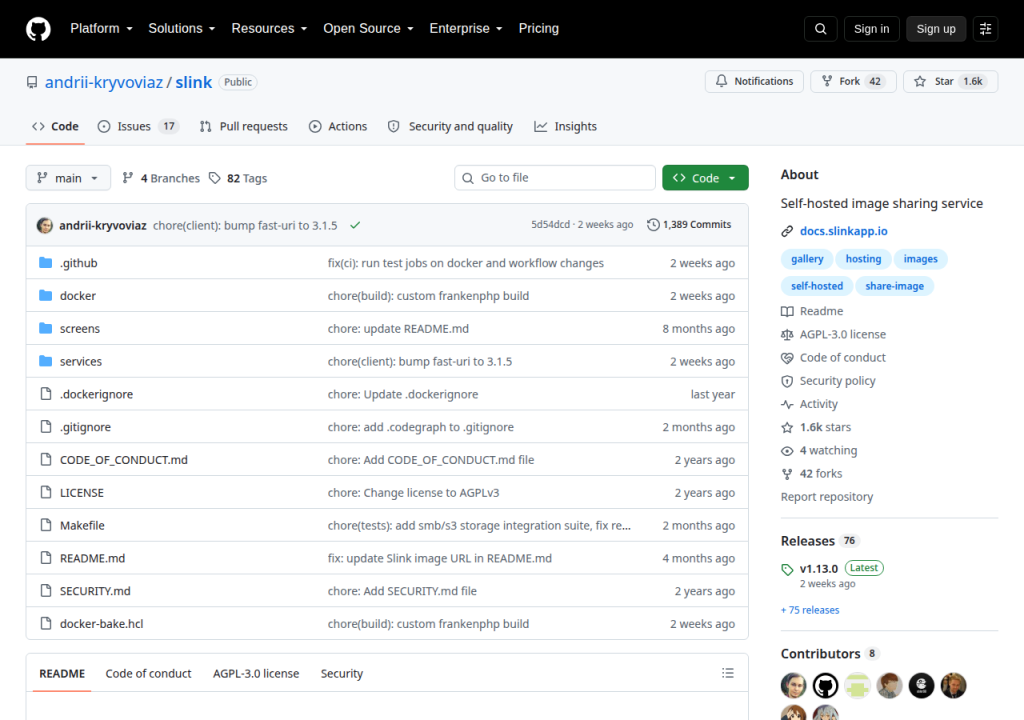The height and width of the screenshot is (720, 1024).
Task: Open the .dockerignore file
Action: [x=96, y=394]
